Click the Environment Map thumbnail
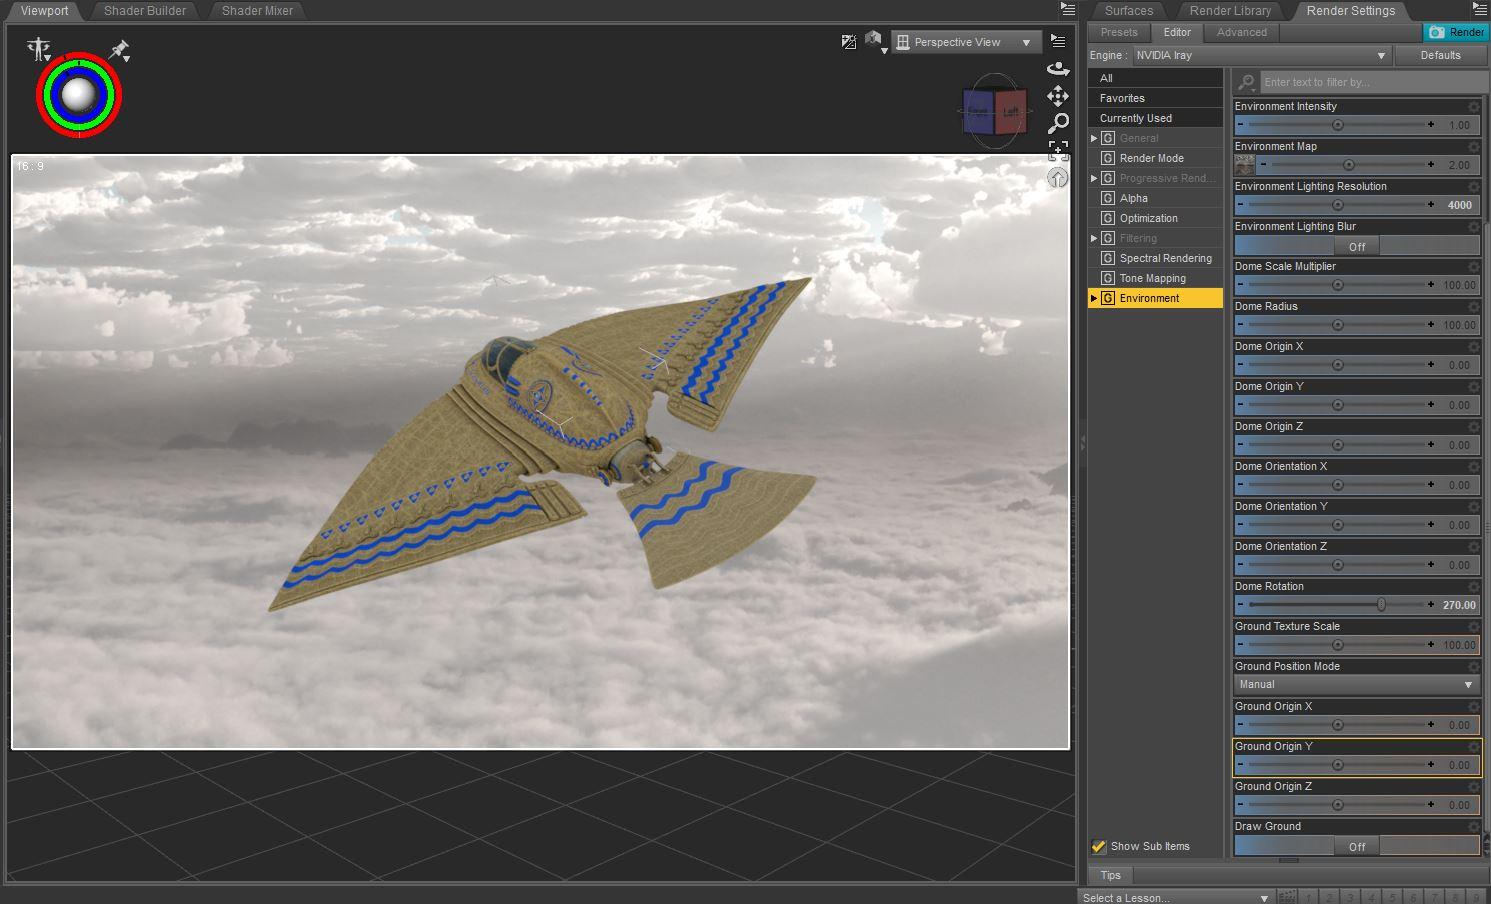 1243,165
